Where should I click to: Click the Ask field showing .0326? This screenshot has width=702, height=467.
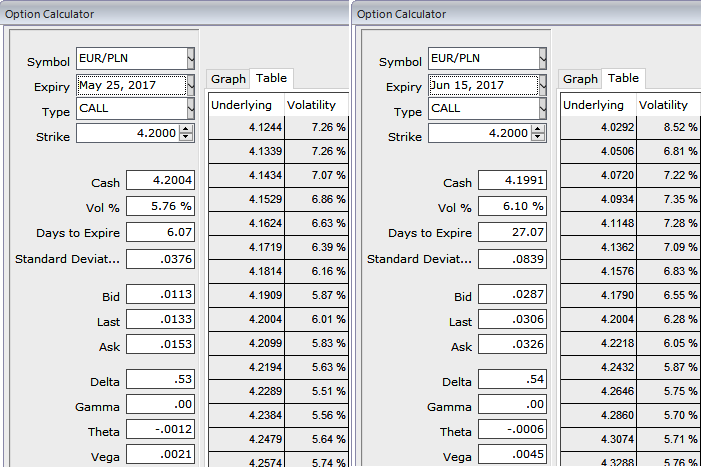(512, 344)
